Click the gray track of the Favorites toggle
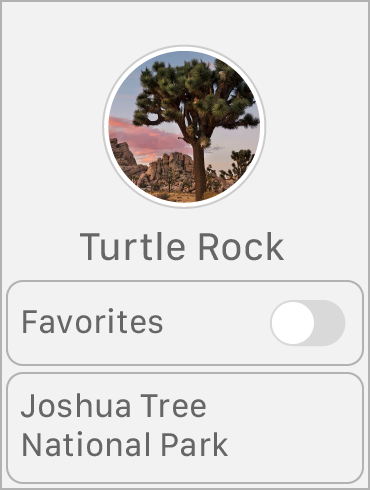Screen dimensions: 370x490 [x=329, y=323]
